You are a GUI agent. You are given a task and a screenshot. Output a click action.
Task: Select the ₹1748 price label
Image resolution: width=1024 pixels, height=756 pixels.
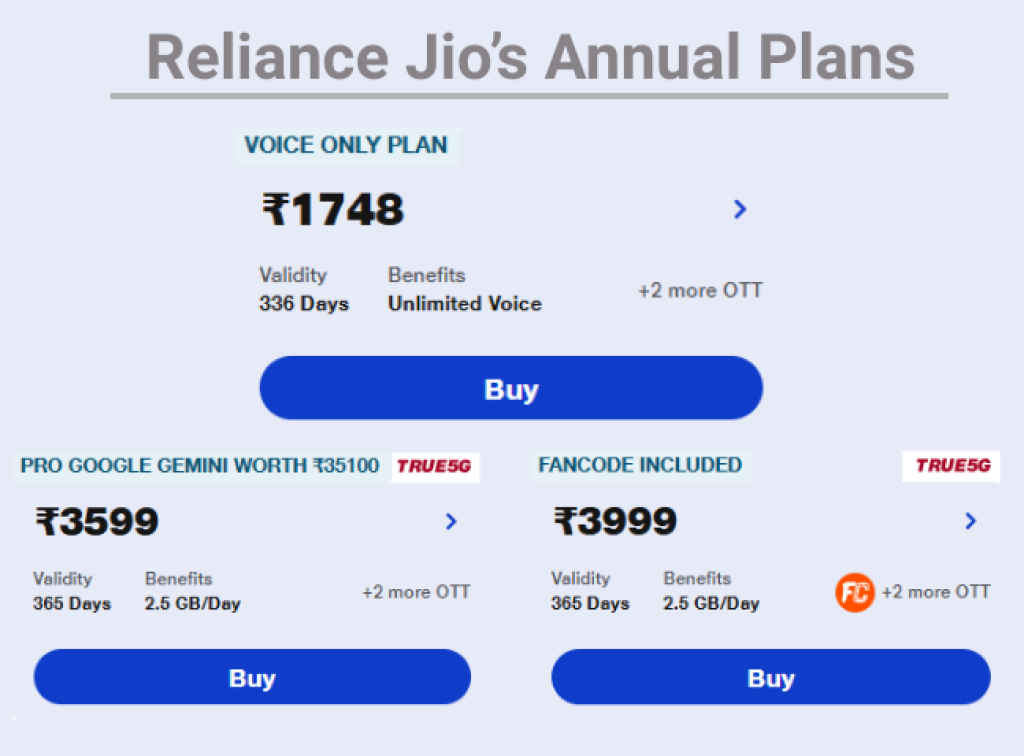coord(331,210)
